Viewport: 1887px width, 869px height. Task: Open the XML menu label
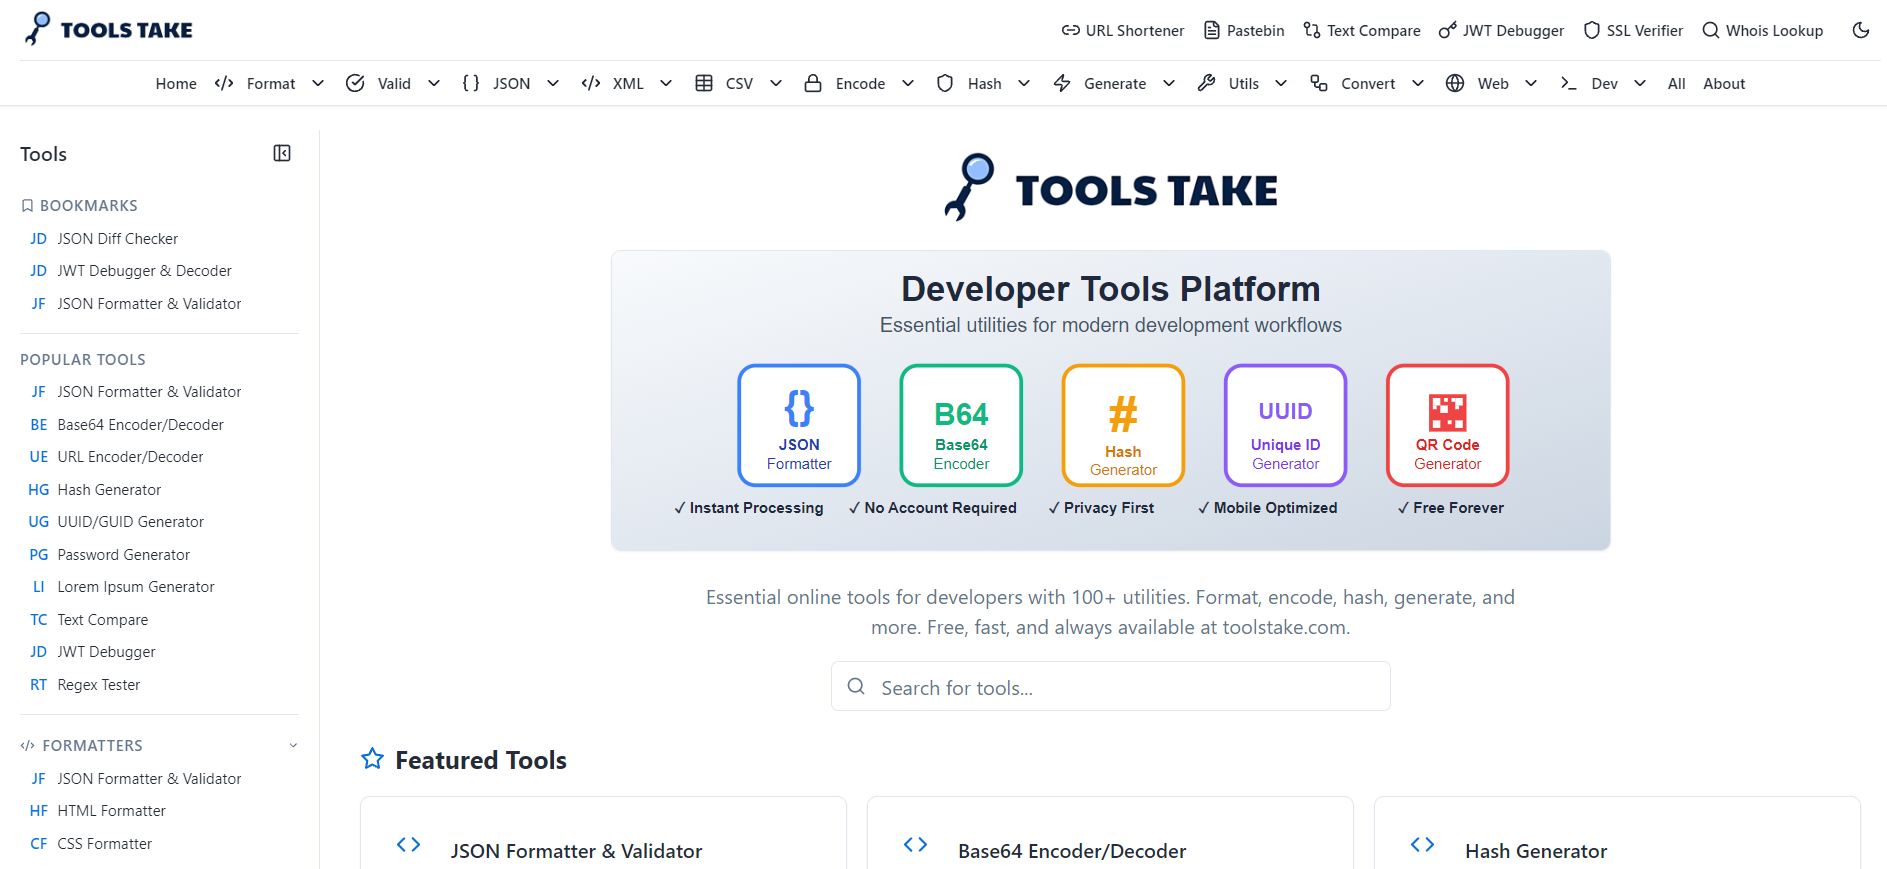(628, 84)
